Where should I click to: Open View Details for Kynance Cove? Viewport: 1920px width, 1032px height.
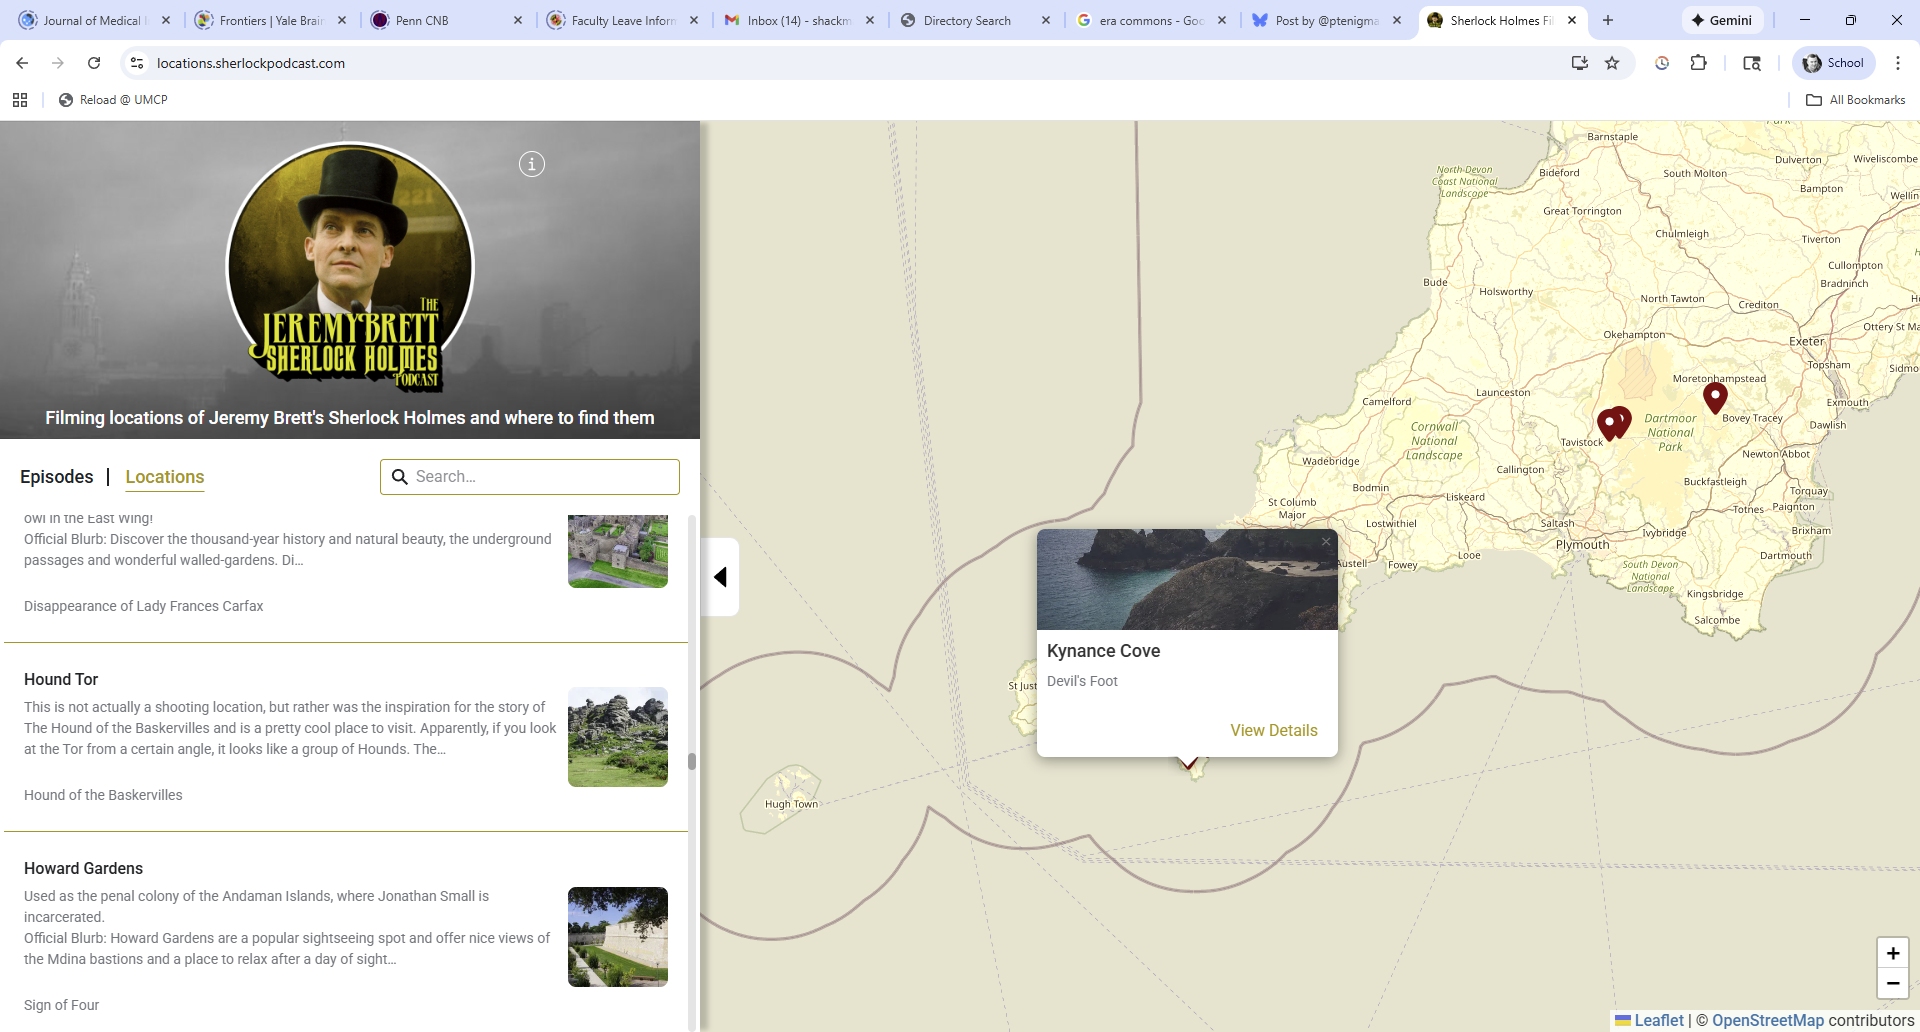click(x=1273, y=730)
